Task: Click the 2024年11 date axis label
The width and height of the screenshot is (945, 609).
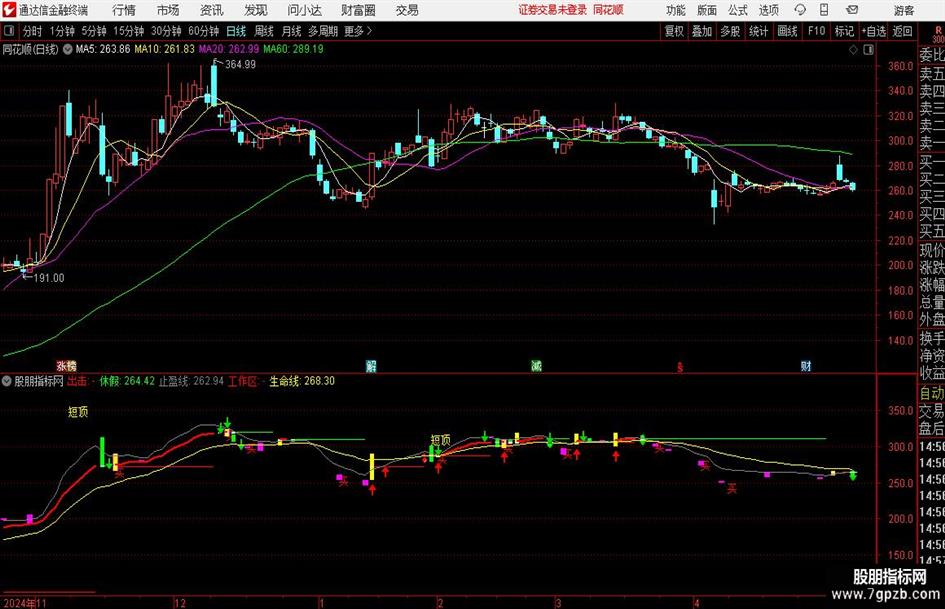Action: [x=25, y=603]
